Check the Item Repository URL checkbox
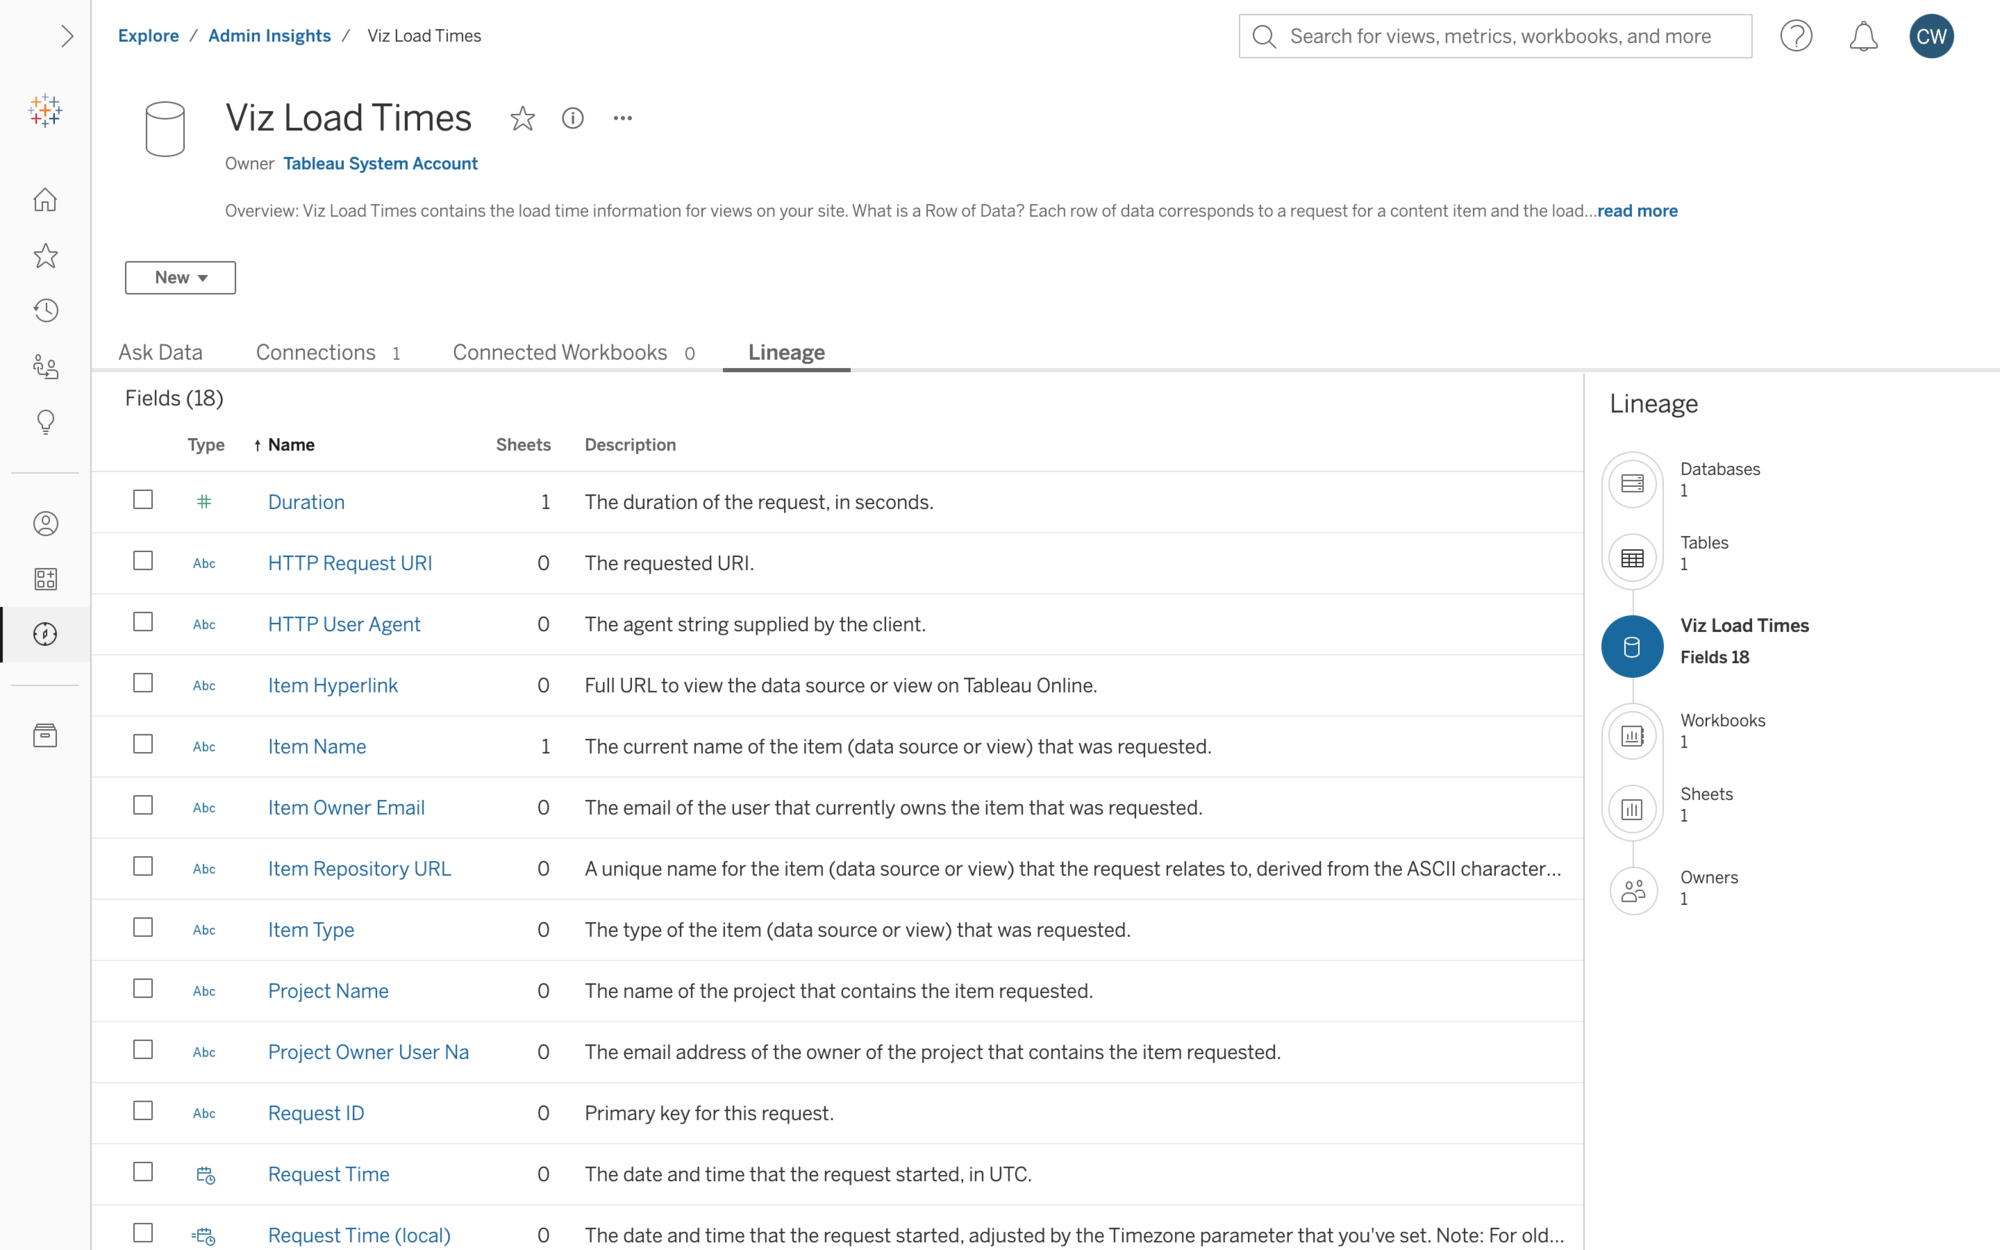 tap(143, 866)
